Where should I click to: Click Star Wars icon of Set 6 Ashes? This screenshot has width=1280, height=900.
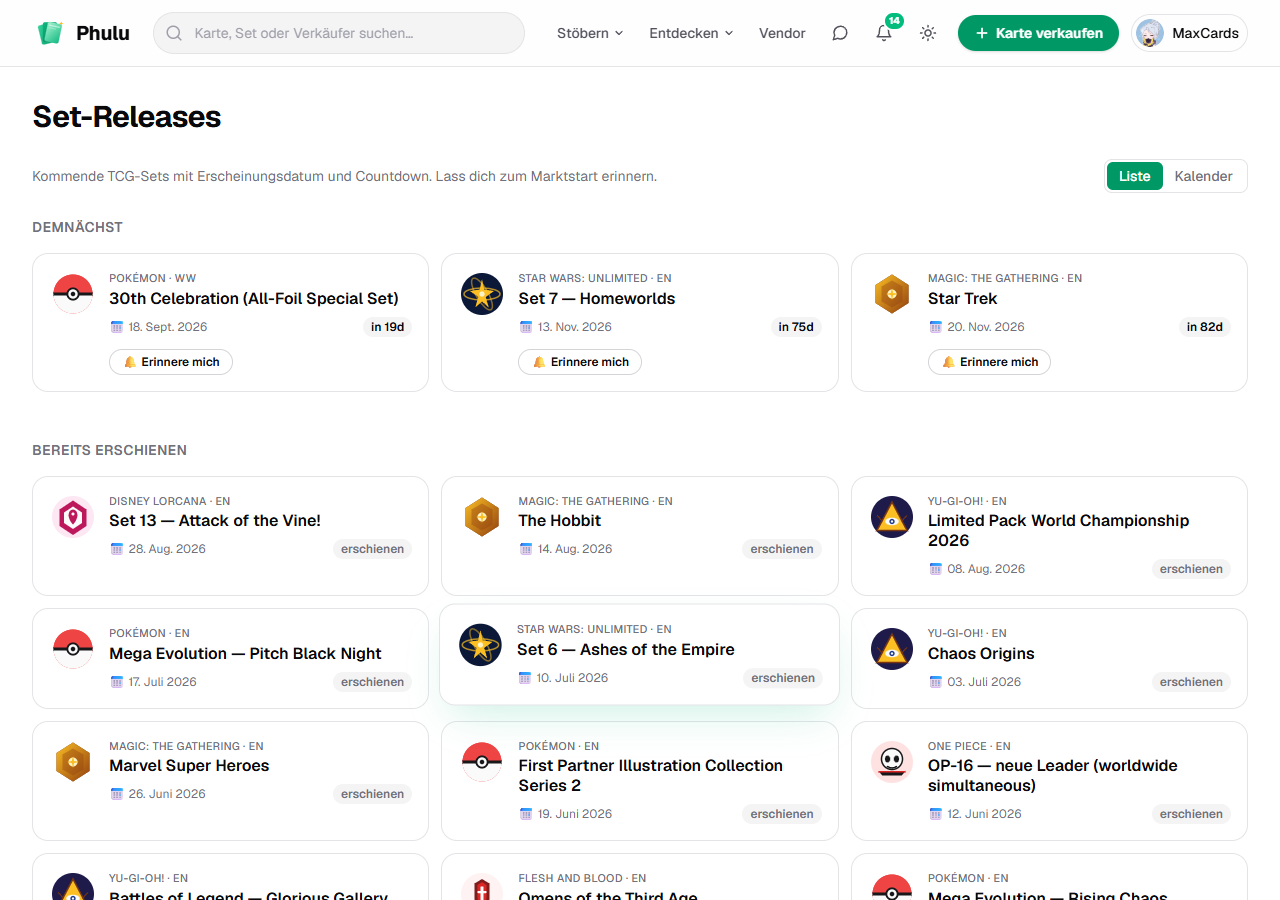480,645
